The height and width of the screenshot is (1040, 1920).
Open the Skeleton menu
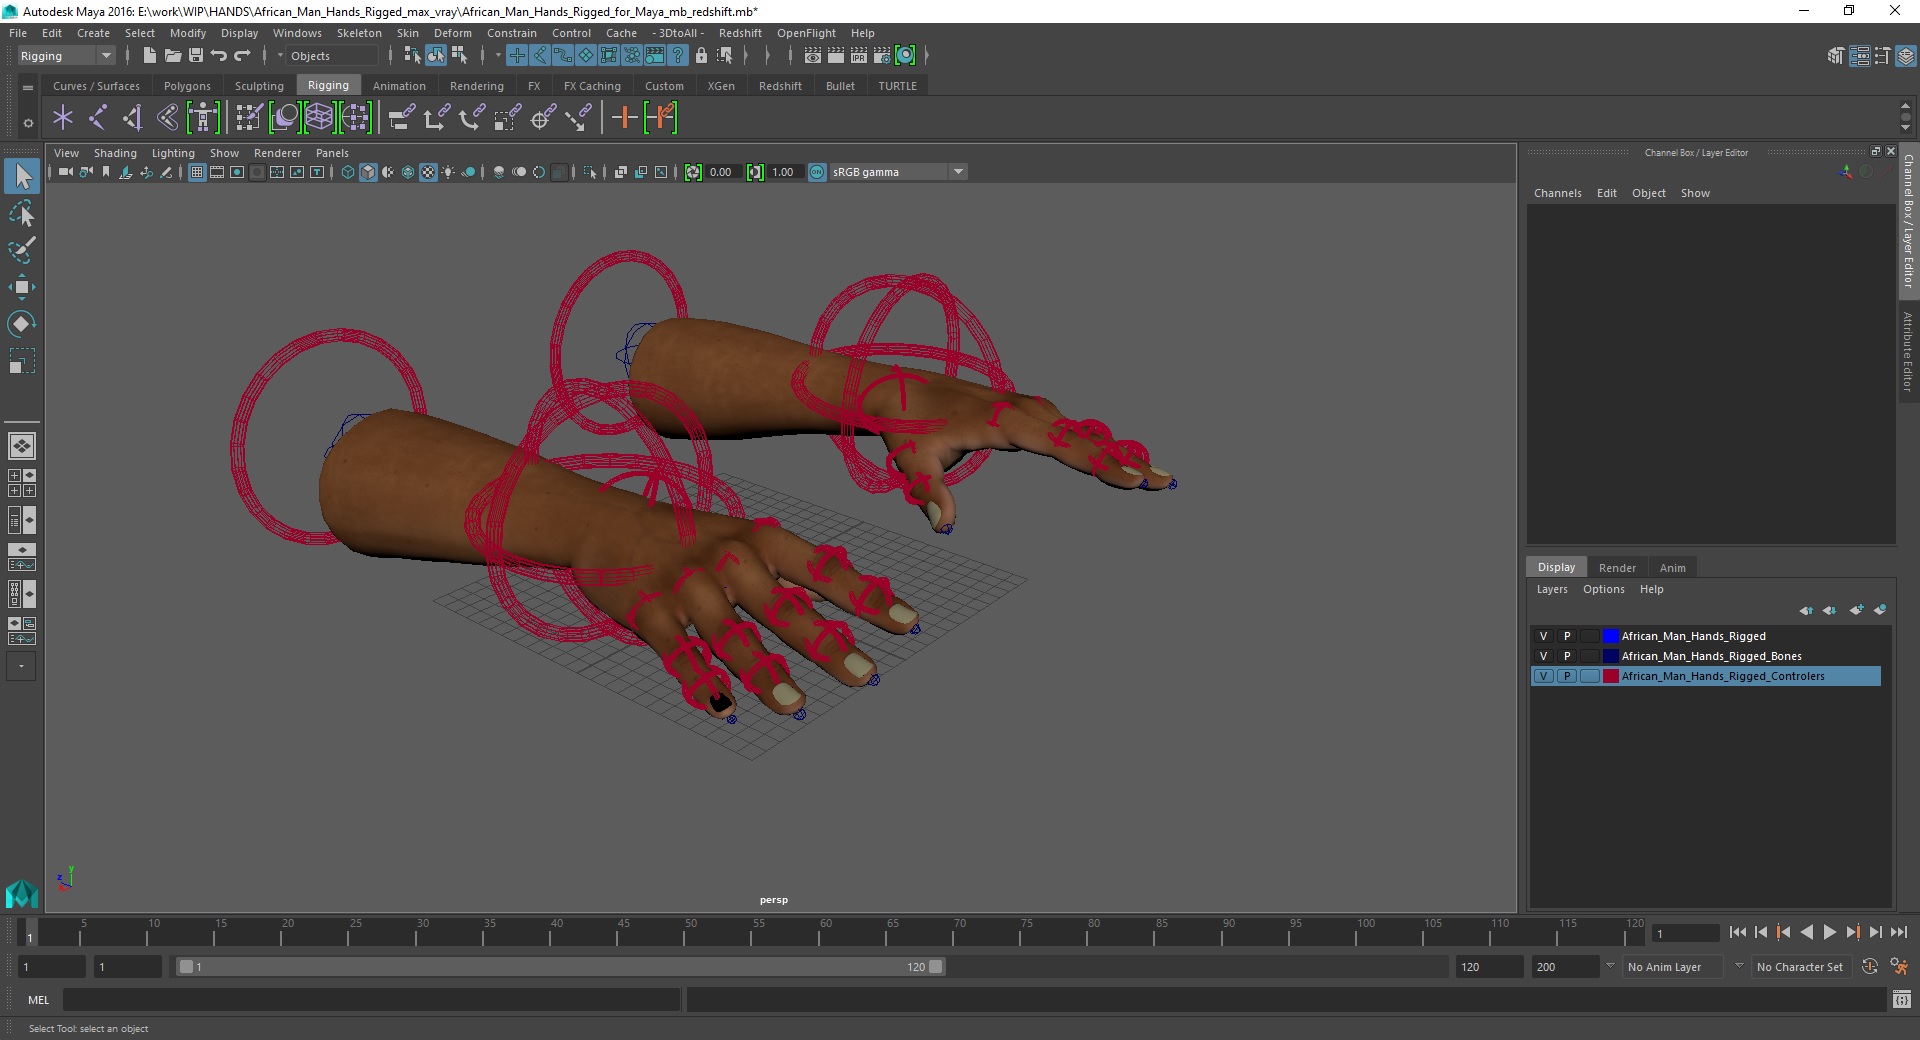(x=359, y=33)
